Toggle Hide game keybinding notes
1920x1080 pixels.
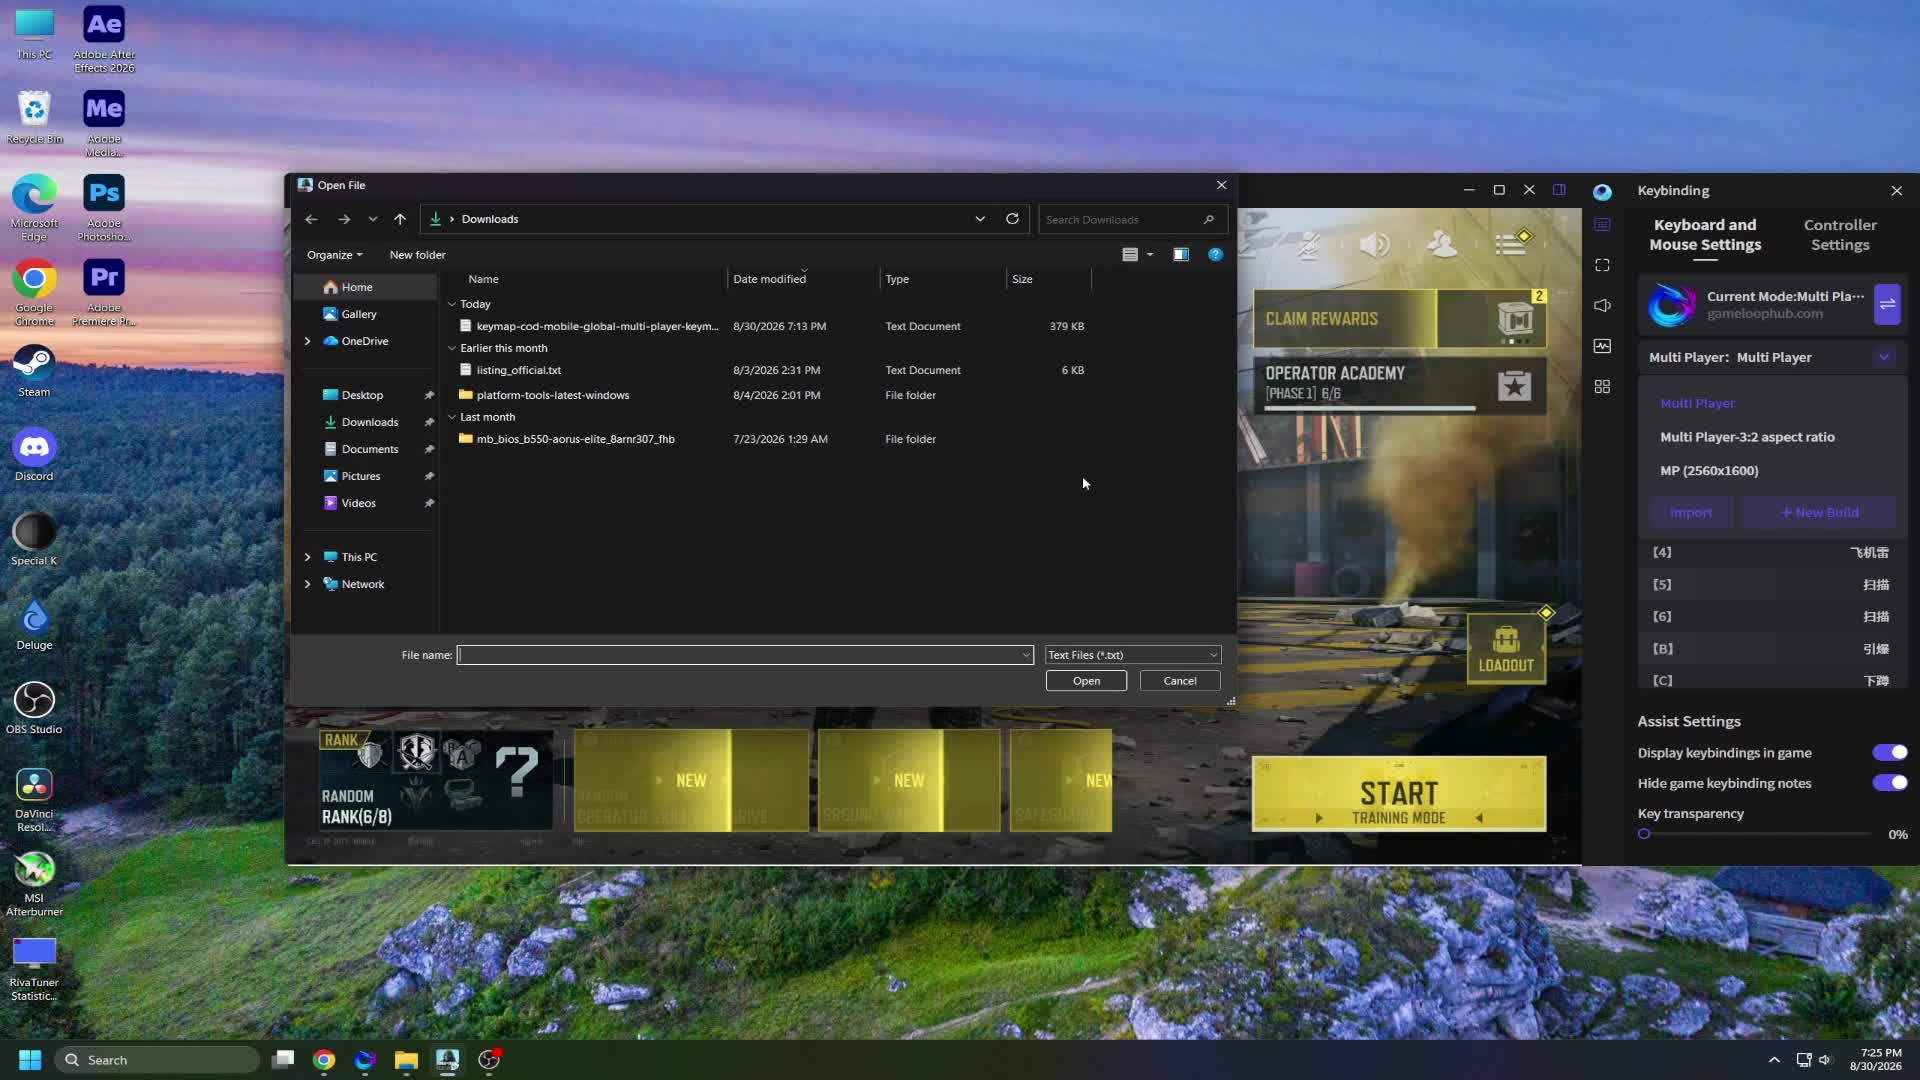tap(1890, 783)
